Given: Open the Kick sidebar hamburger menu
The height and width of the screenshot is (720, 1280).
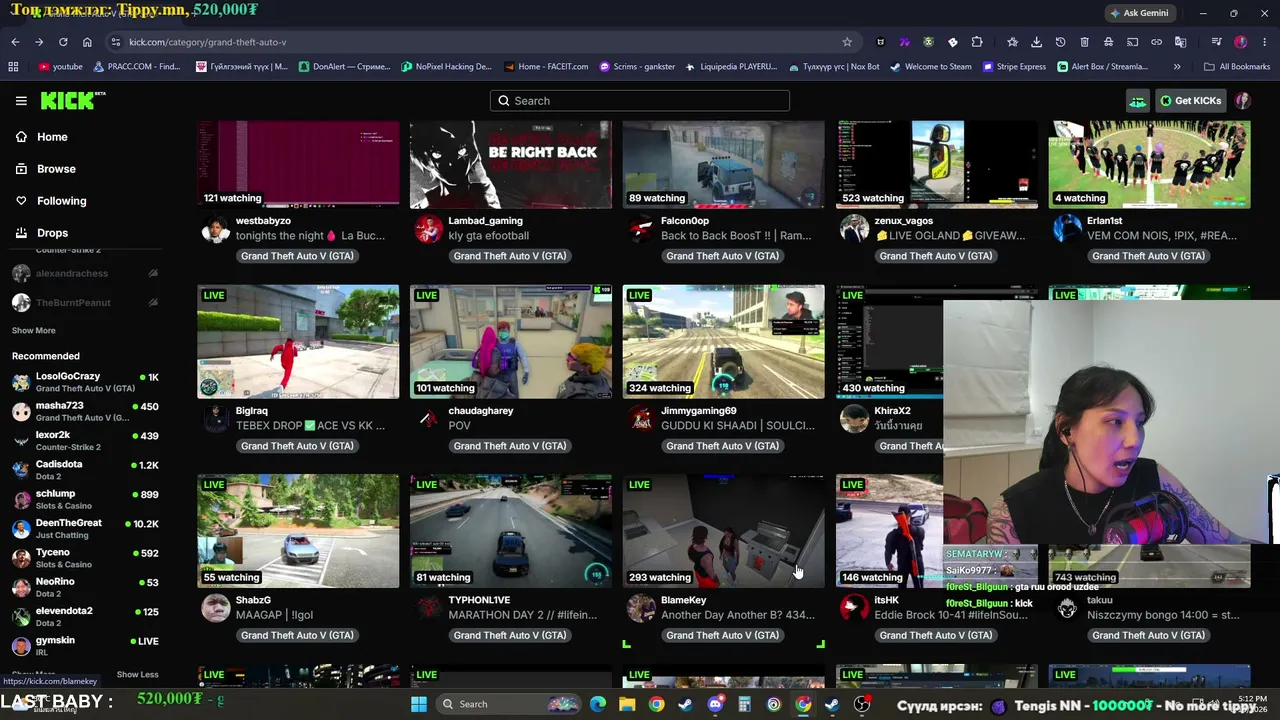Looking at the screenshot, I should coord(21,101).
